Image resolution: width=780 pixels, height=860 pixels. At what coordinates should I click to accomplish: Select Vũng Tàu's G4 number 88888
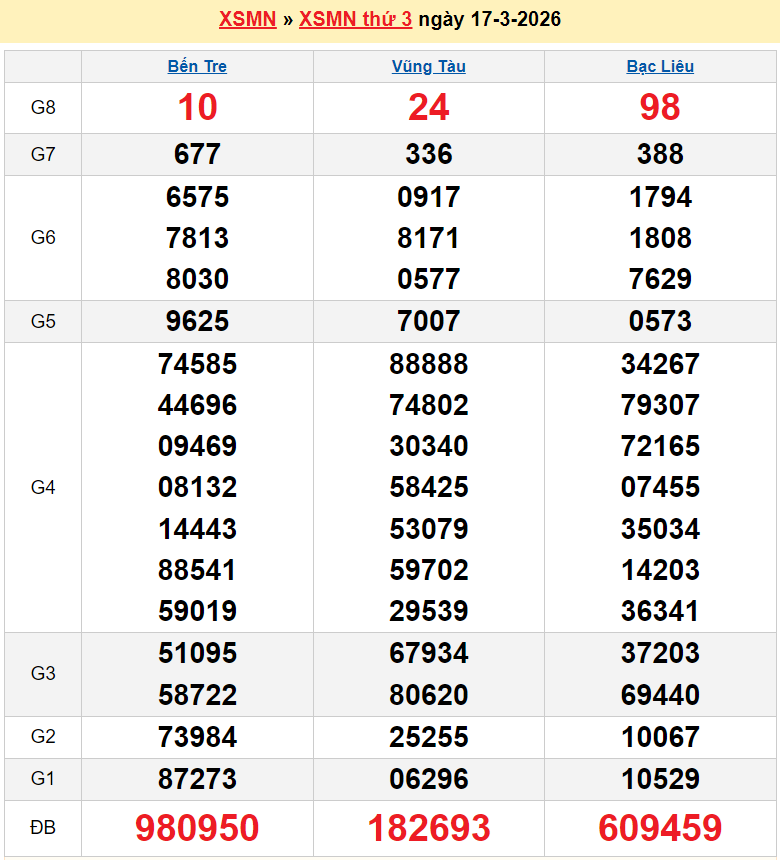coord(428,364)
